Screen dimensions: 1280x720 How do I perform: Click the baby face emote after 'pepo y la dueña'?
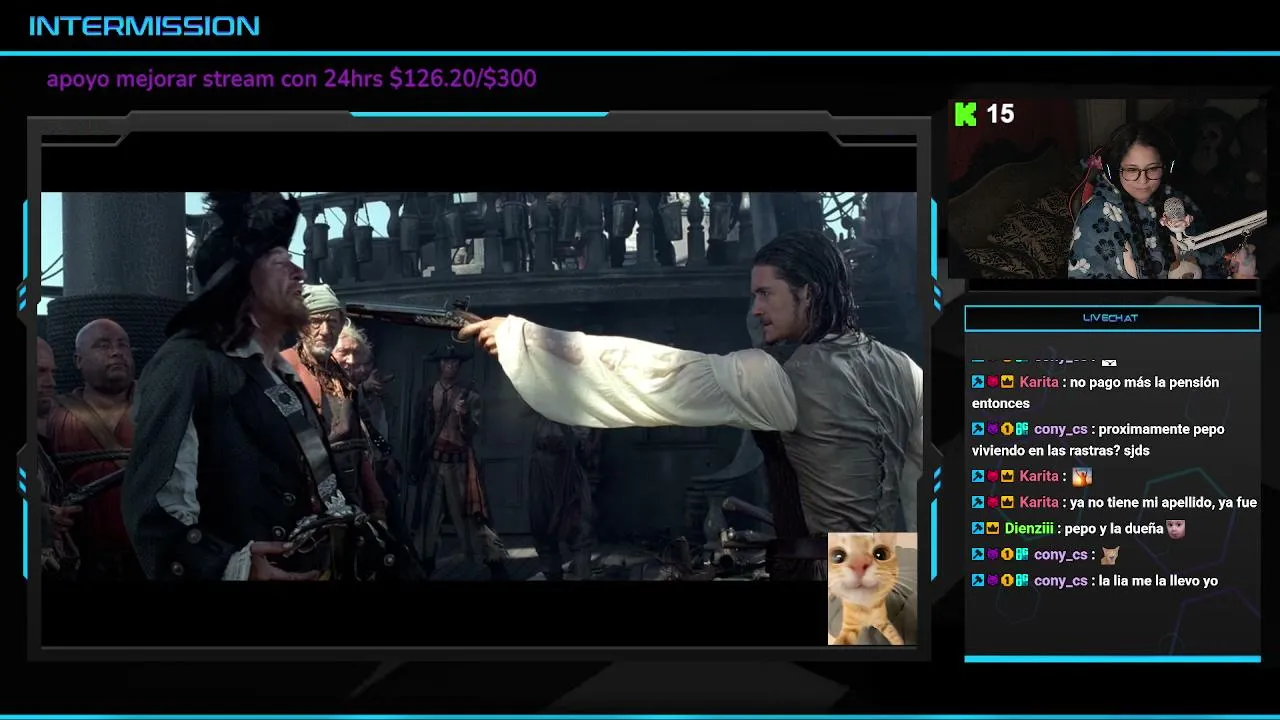point(1175,528)
